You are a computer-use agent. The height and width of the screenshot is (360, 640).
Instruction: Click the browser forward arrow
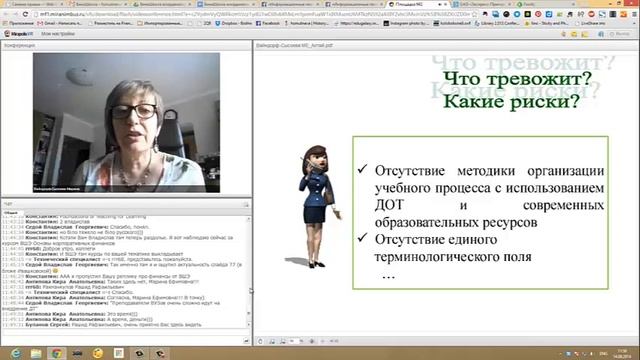click(x=16, y=14)
